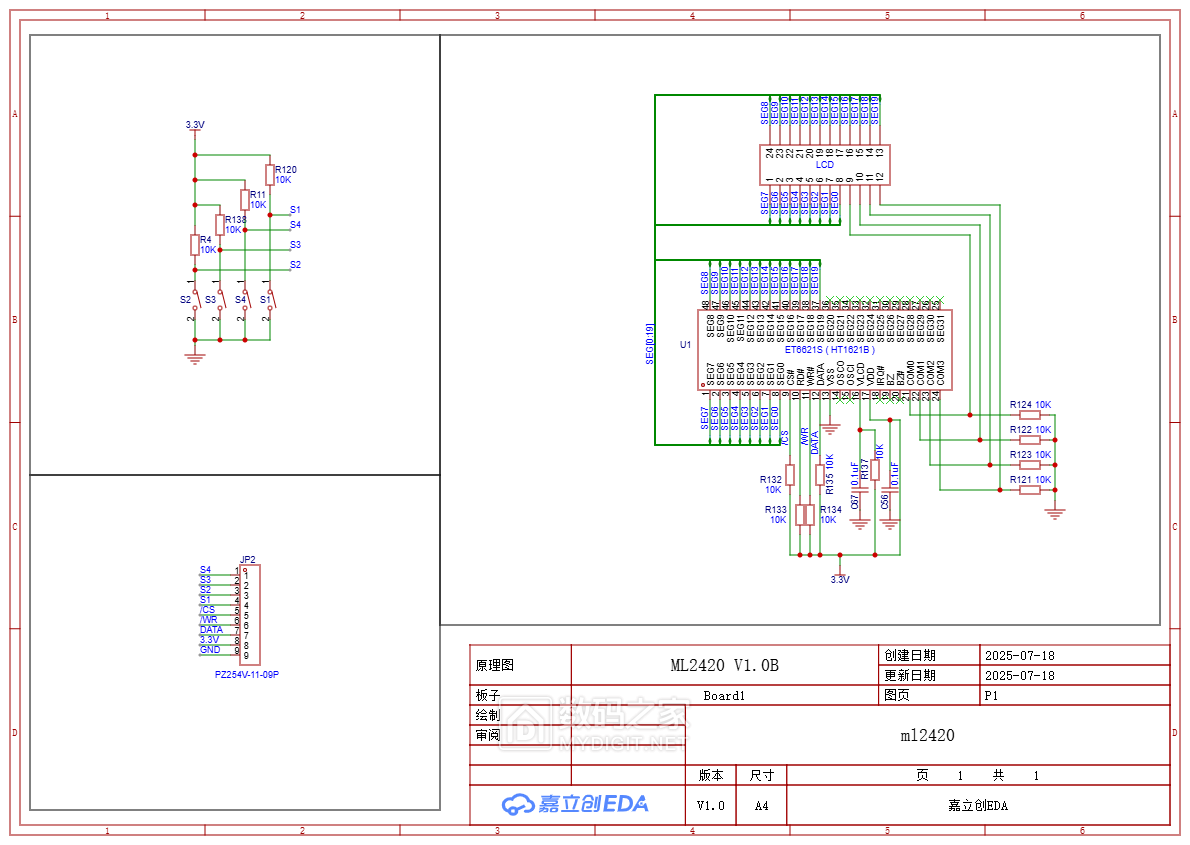This screenshot has width=1190, height=845.
Task: Select resistor R4 10K
Action: pos(196,243)
